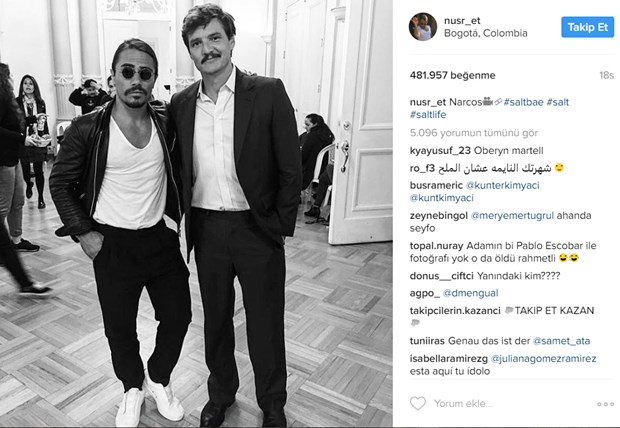
Task: Click the Takip Et follow button
Action: [588, 27]
